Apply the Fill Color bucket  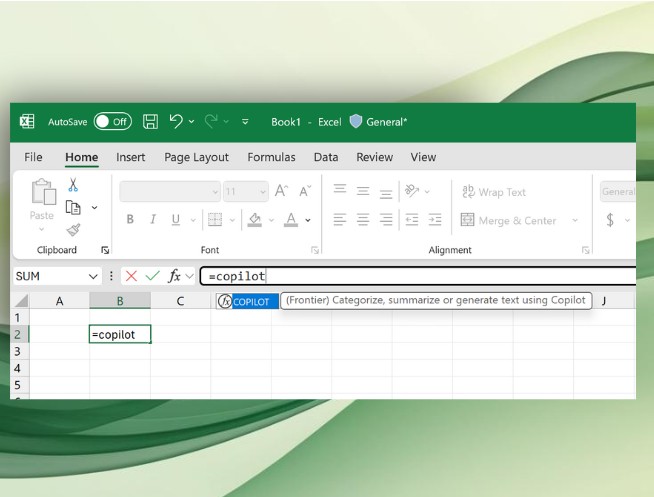(x=254, y=219)
